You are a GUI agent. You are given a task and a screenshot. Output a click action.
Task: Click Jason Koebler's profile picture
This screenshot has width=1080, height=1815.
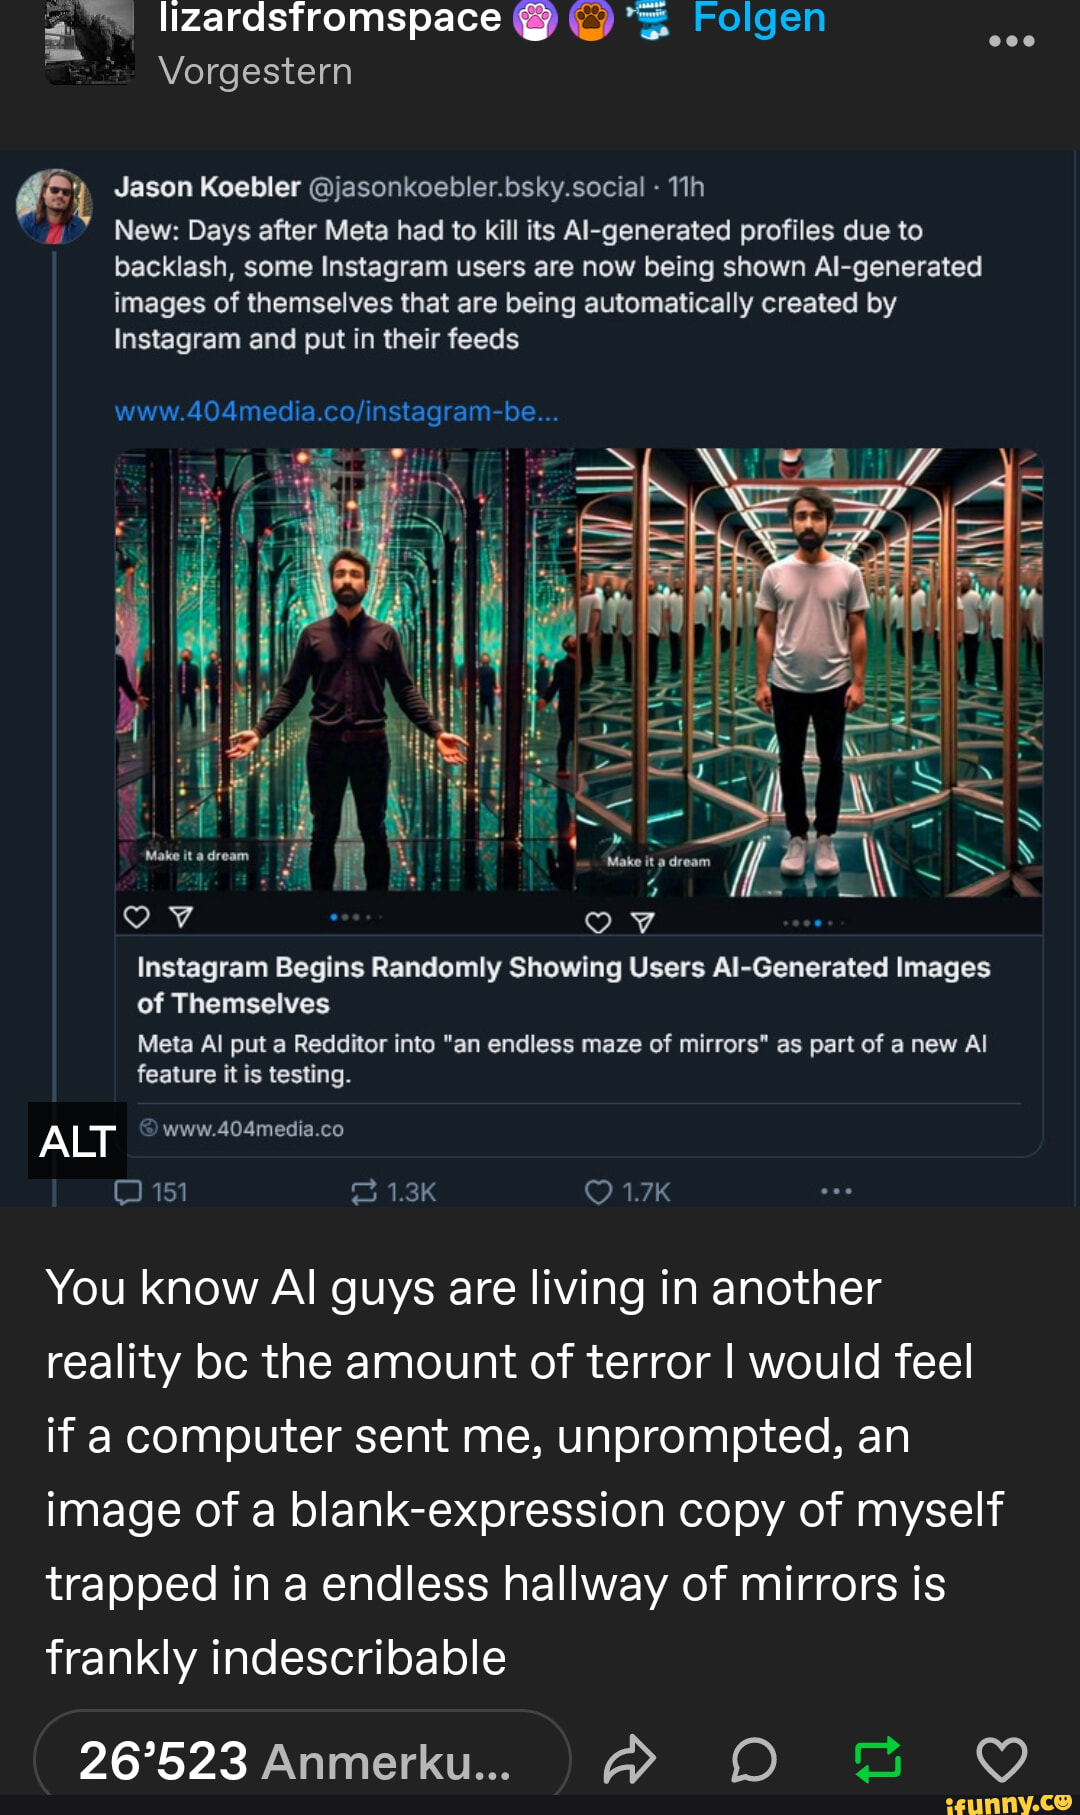[x=55, y=207]
